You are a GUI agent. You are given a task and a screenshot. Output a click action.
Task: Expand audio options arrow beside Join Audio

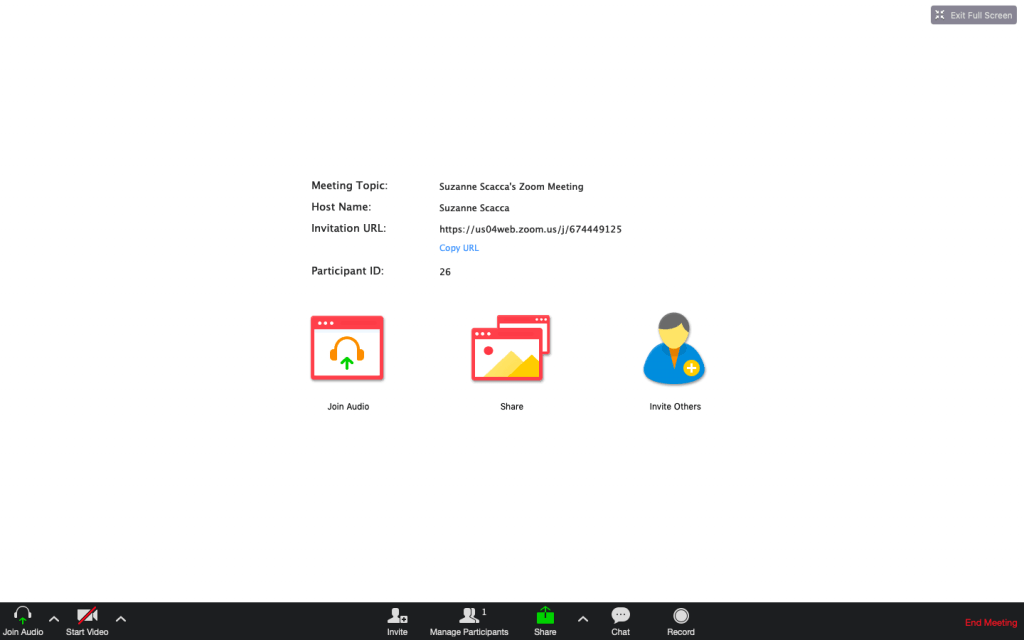(54, 618)
